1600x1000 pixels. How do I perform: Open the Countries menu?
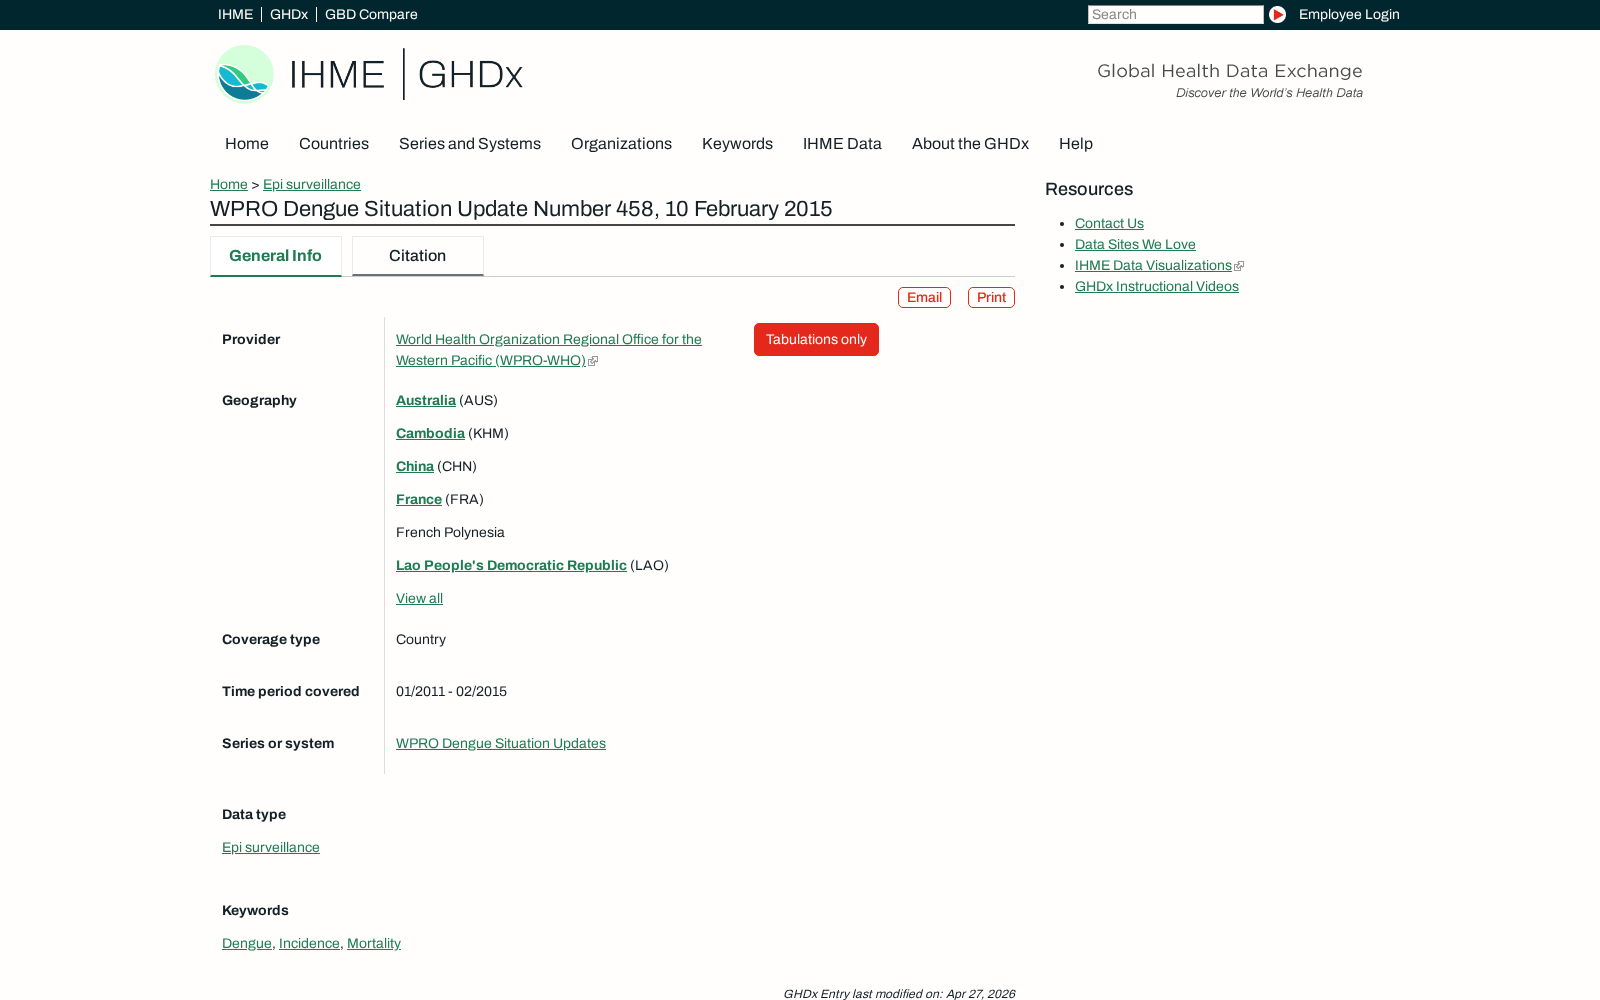pos(334,144)
